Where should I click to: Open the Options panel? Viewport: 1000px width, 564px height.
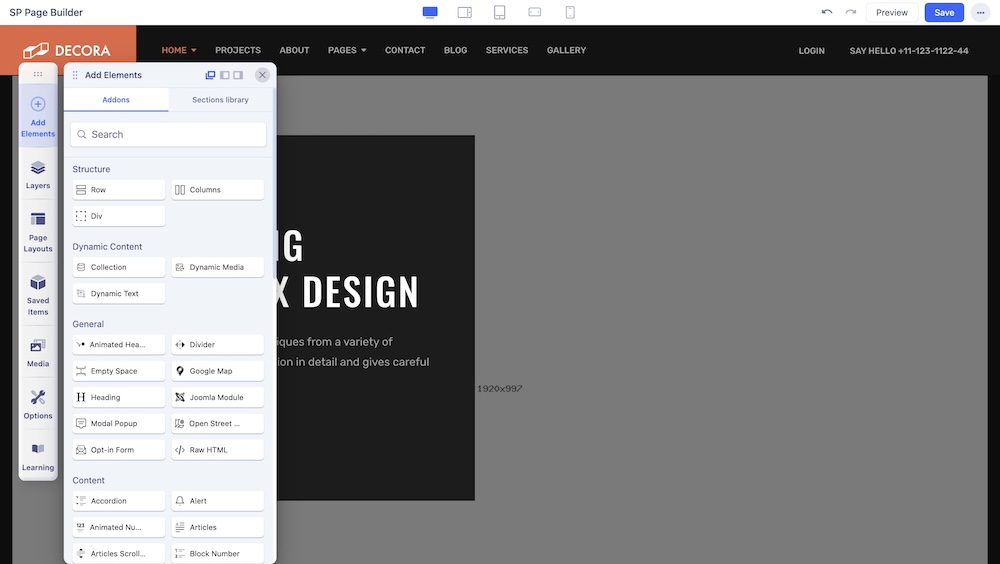(38, 404)
